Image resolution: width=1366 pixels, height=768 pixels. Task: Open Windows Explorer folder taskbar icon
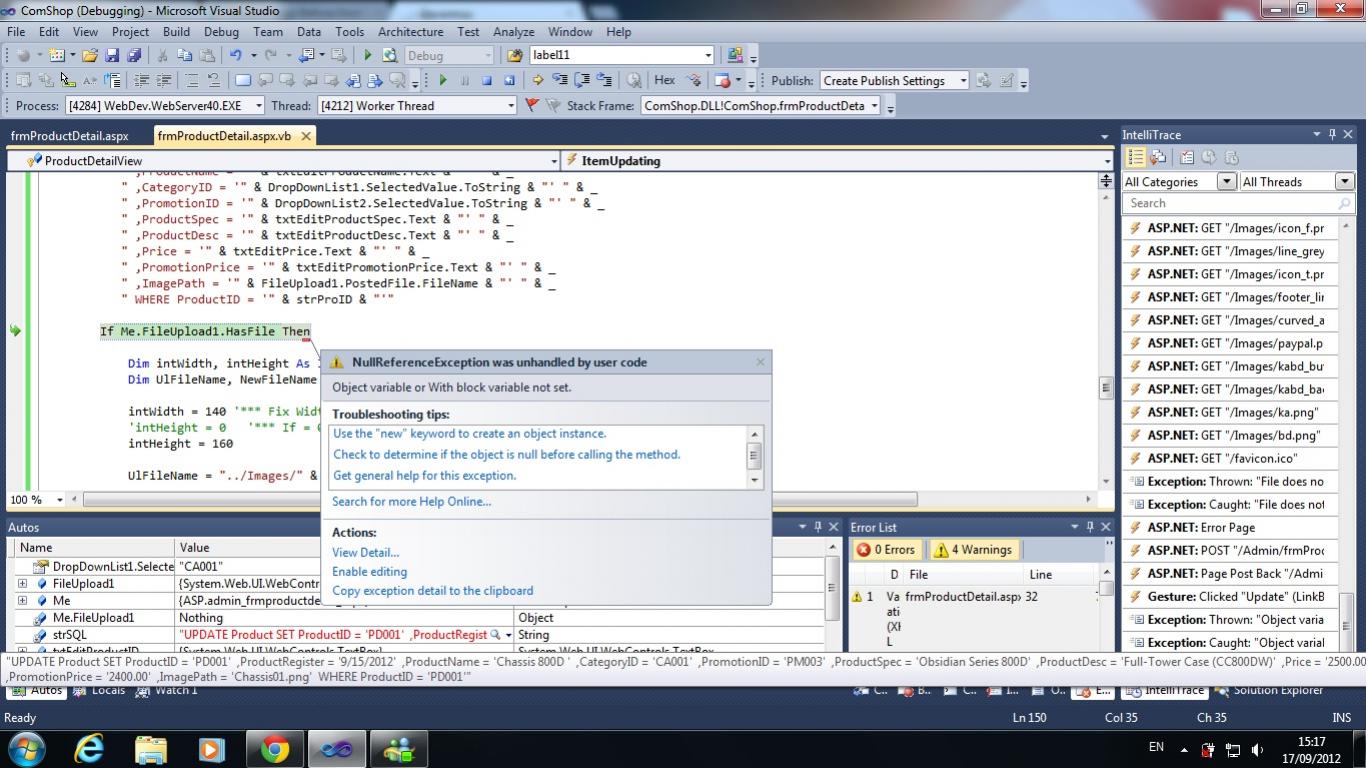click(x=151, y=749)
